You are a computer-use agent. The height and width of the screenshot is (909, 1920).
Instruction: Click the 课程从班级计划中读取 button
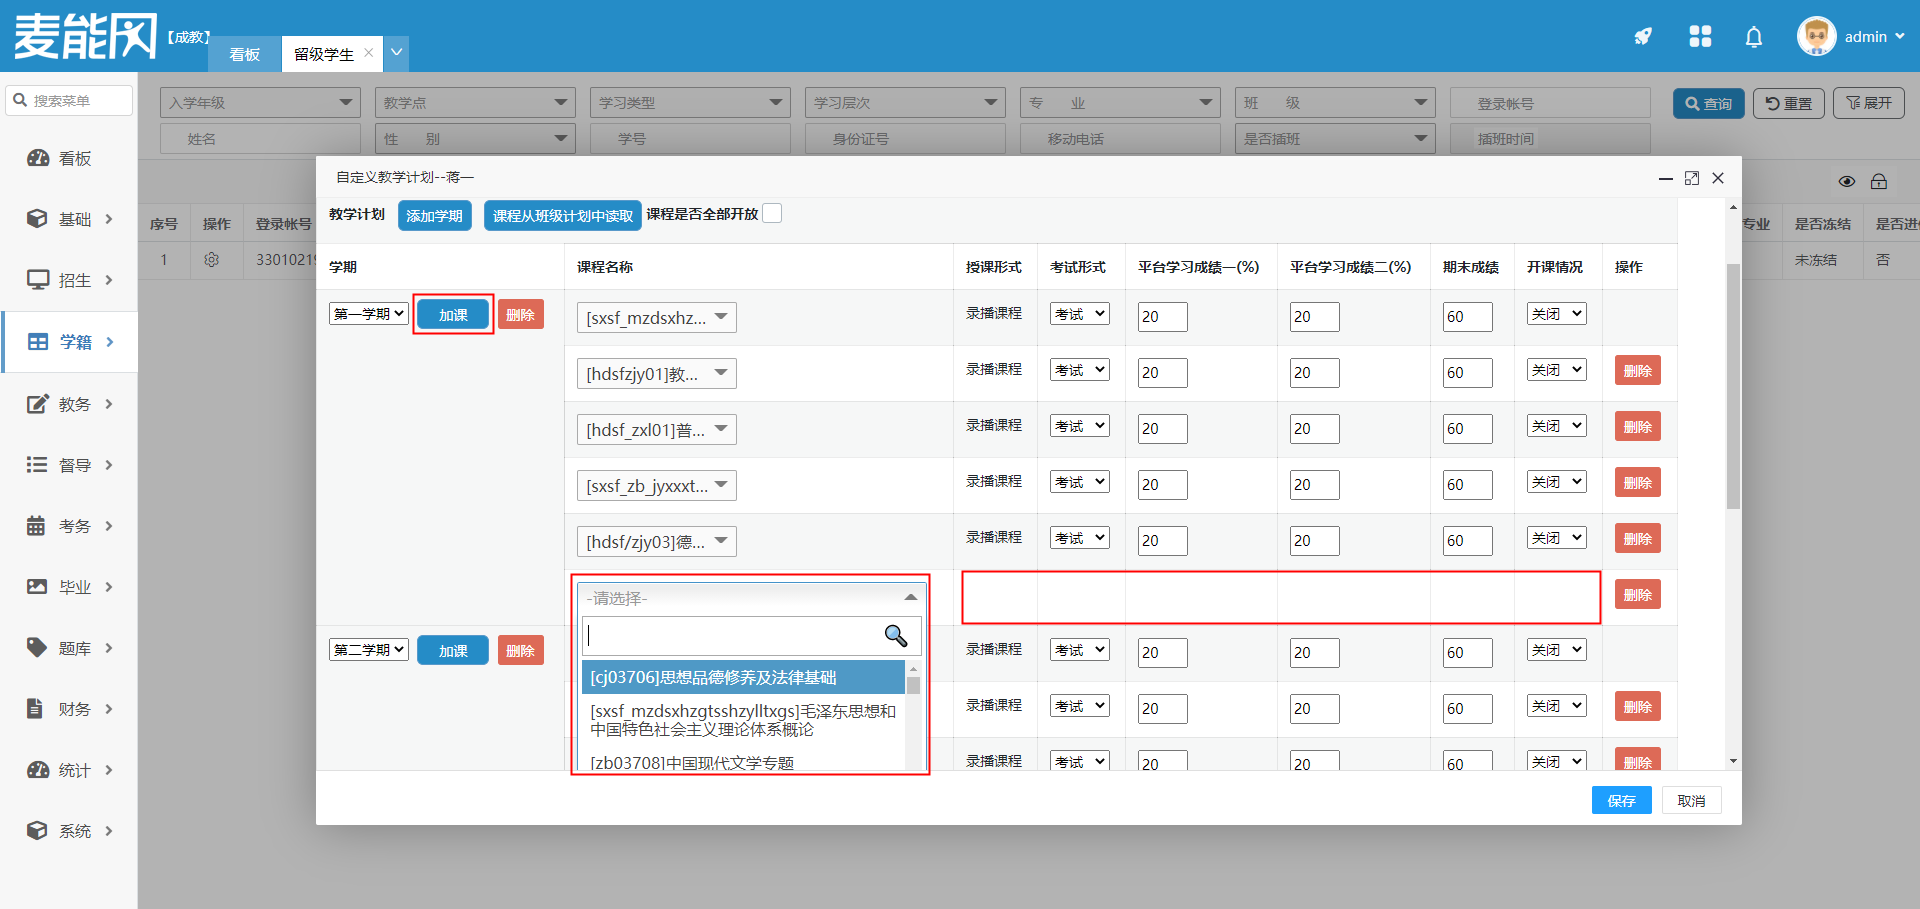(x=562, y=216)
